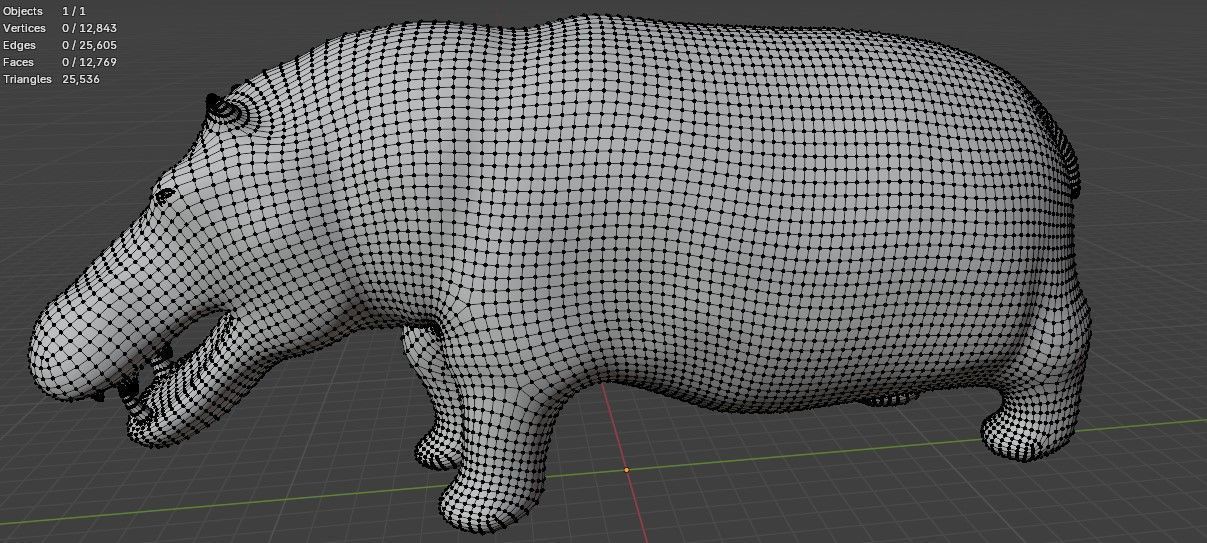Click the "Vertices" statistics label
Image resolution: width=1207 pixels, height=543 pixels.
coord(24,28)
